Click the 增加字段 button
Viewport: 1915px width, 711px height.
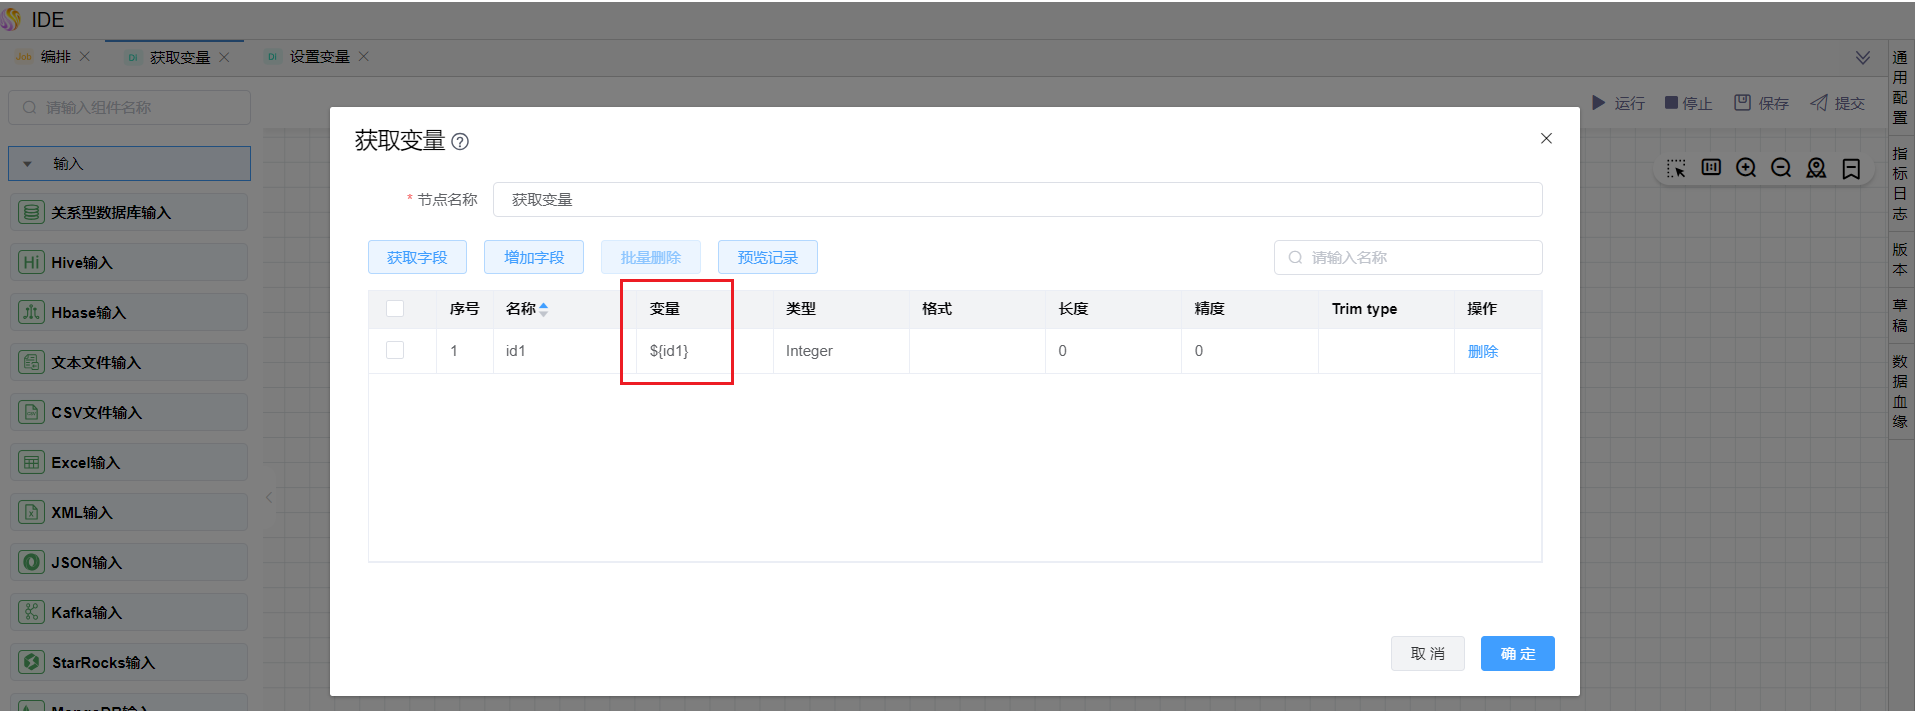[x=534, y=257]
